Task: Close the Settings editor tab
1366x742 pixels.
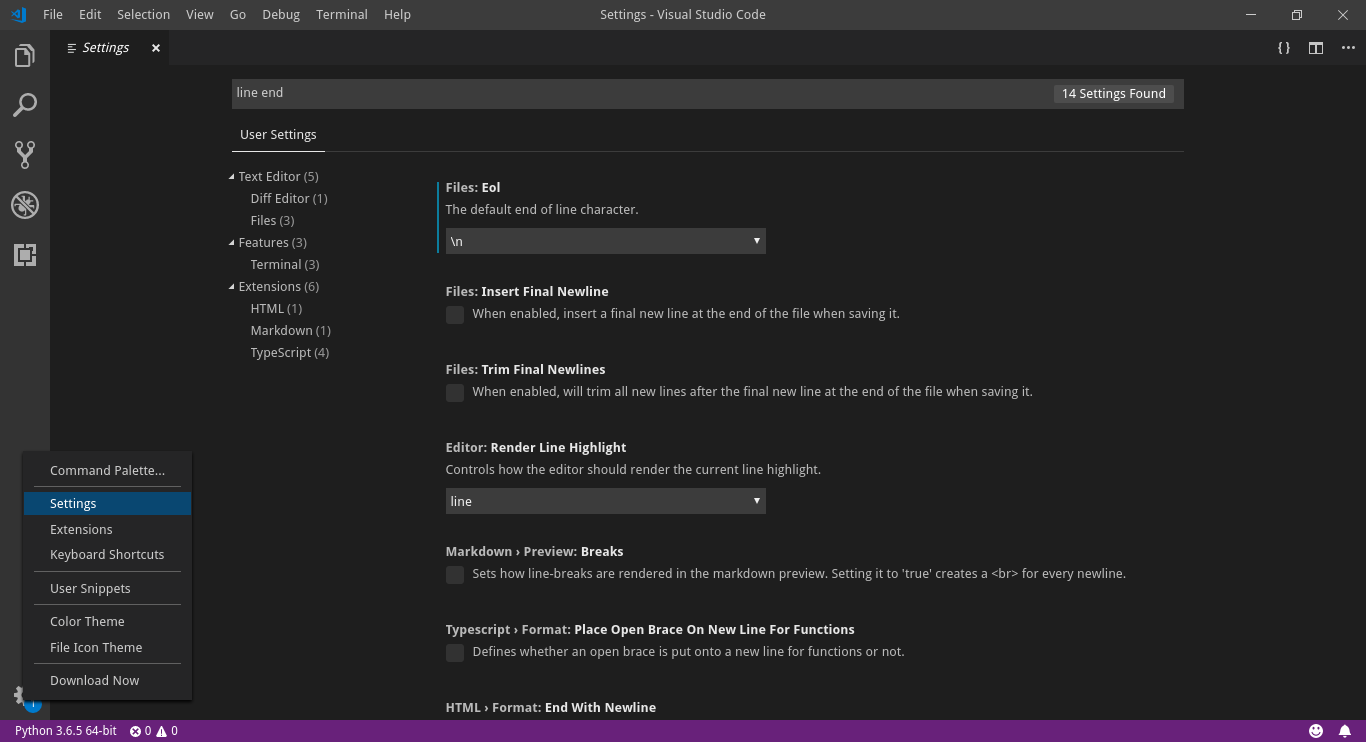Action: pyautogui.click(x=156, y=48)
